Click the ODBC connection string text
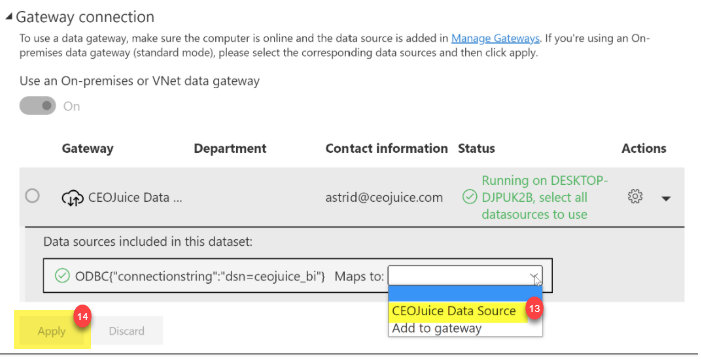Image resolution: width=701 pixels, height=363 pixels. coord(200,276)
